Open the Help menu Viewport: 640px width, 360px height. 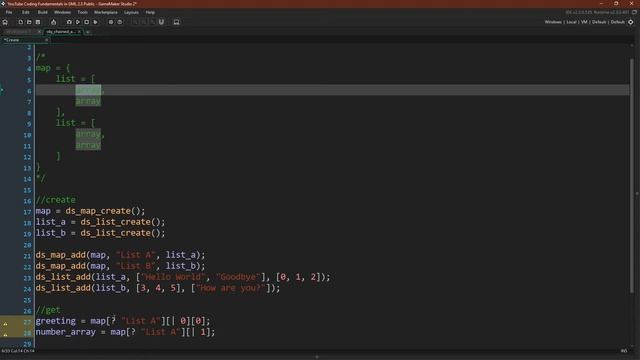150,12
